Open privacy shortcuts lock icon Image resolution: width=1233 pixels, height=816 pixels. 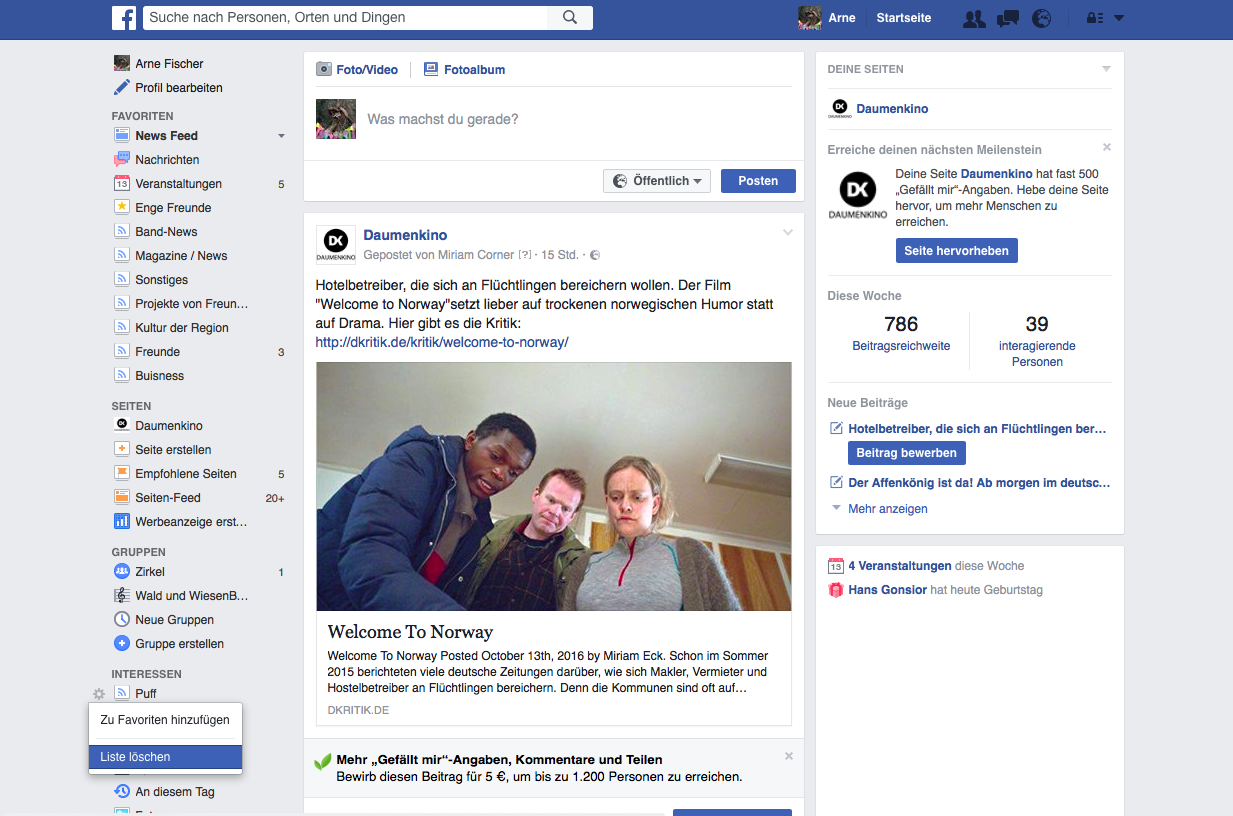click(x=1094, y=18)
